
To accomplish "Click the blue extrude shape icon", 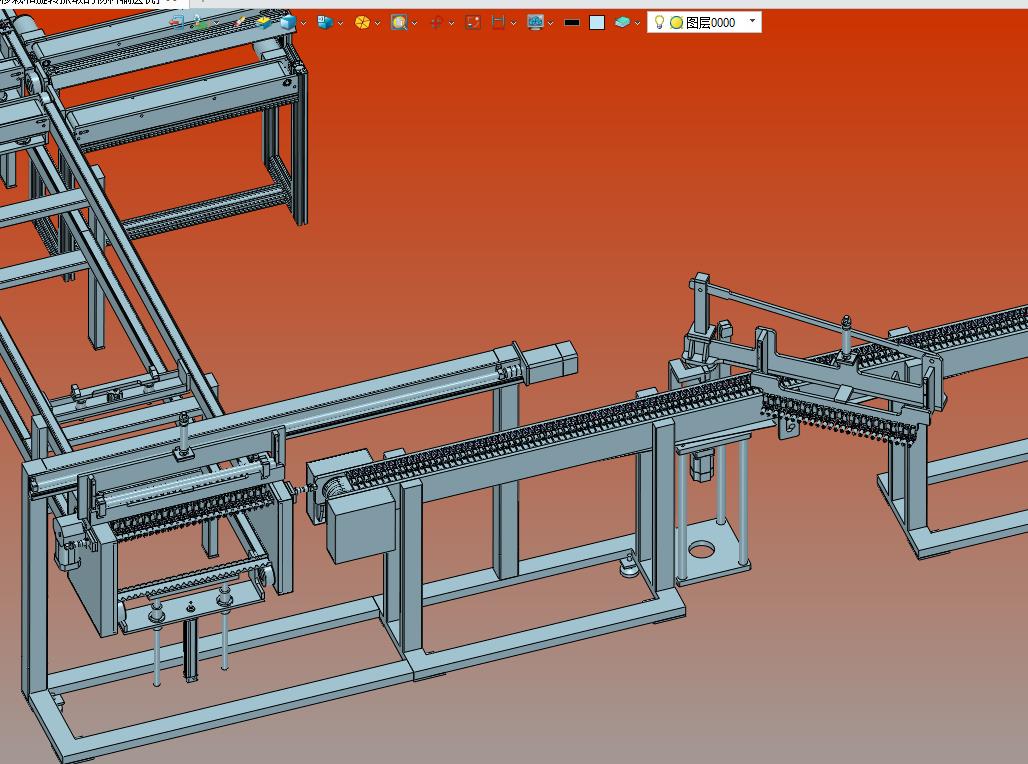I will click(x=325, y=22).
